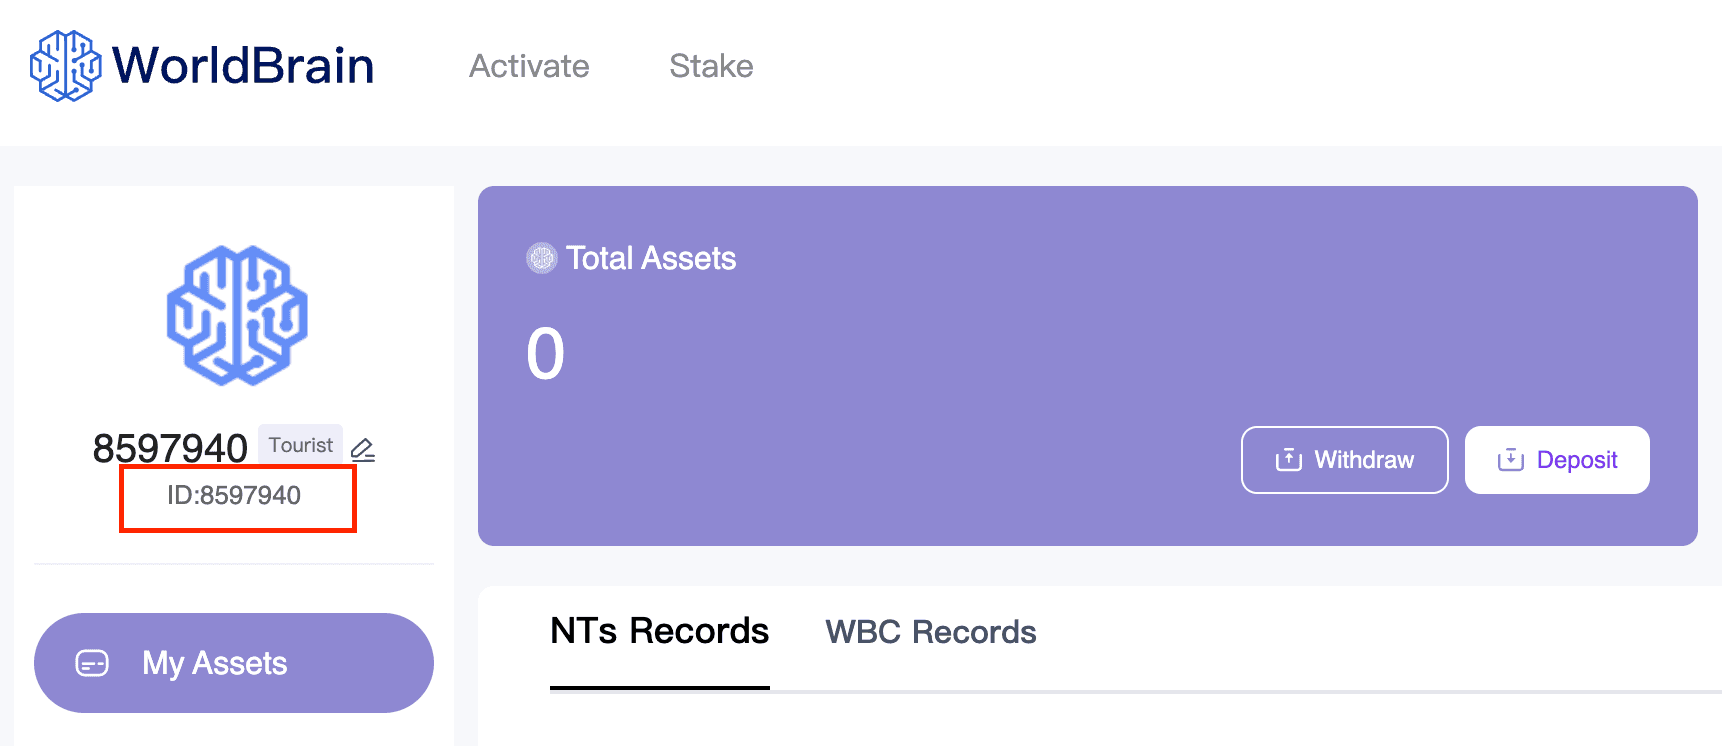Select the NTs Records tab
Image resolution: width=1722 pixels, height=746 pixels.
(660, 631)
